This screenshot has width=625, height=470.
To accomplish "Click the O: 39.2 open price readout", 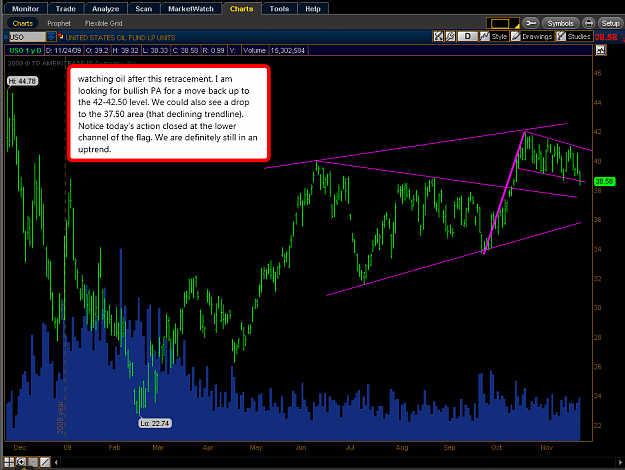I will click(96, 51).
